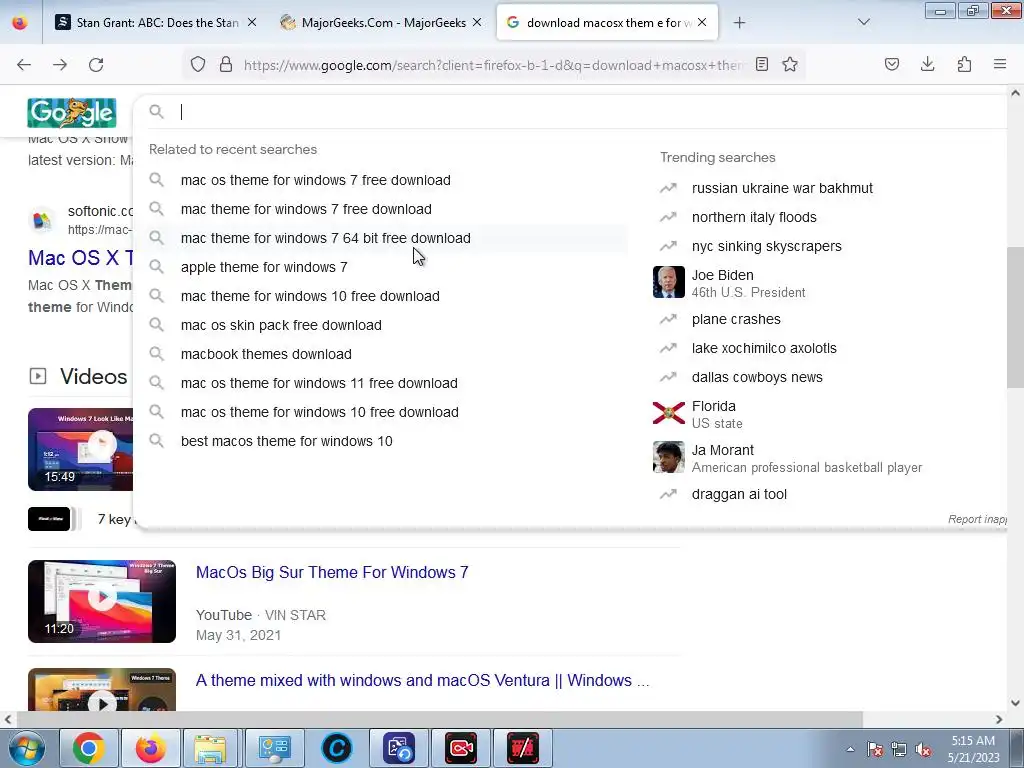The height and width of the screenshot is (768, 1024).
Task: Bookmark this page with the star icon
Action: click(x=790, y=65)
